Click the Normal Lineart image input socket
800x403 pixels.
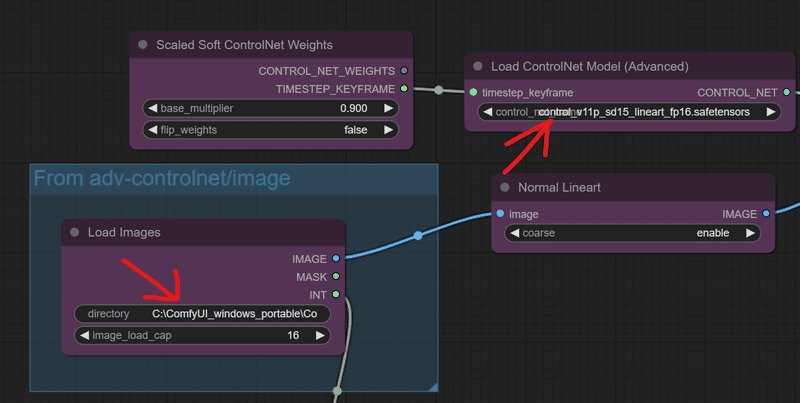click(500, 214)
